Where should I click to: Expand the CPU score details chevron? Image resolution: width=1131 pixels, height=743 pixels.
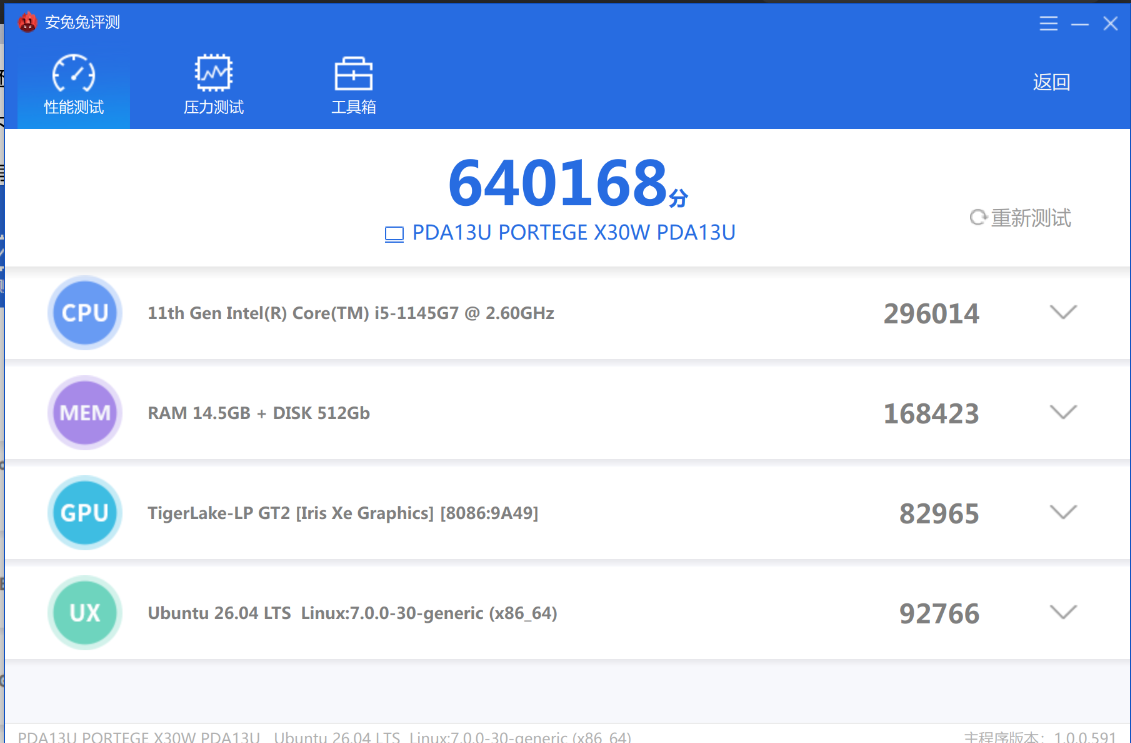coord(1063,312)
